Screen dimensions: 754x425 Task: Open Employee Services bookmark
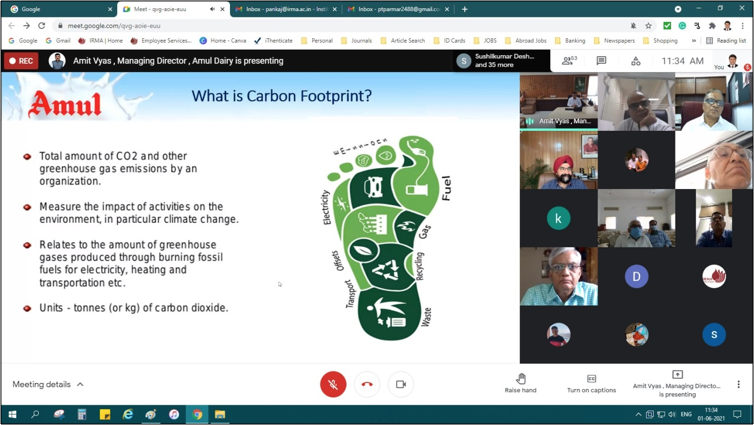point(161,40)
